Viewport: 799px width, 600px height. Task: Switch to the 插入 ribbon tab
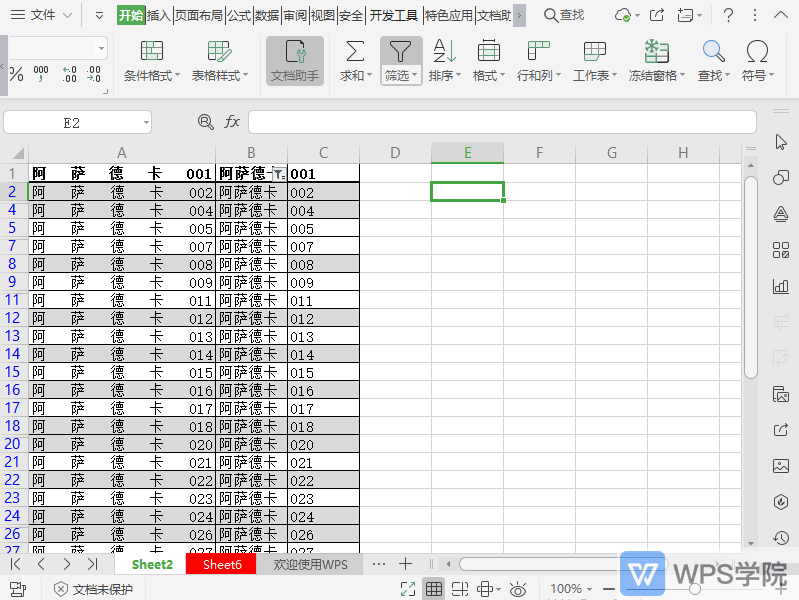[159, 15]
